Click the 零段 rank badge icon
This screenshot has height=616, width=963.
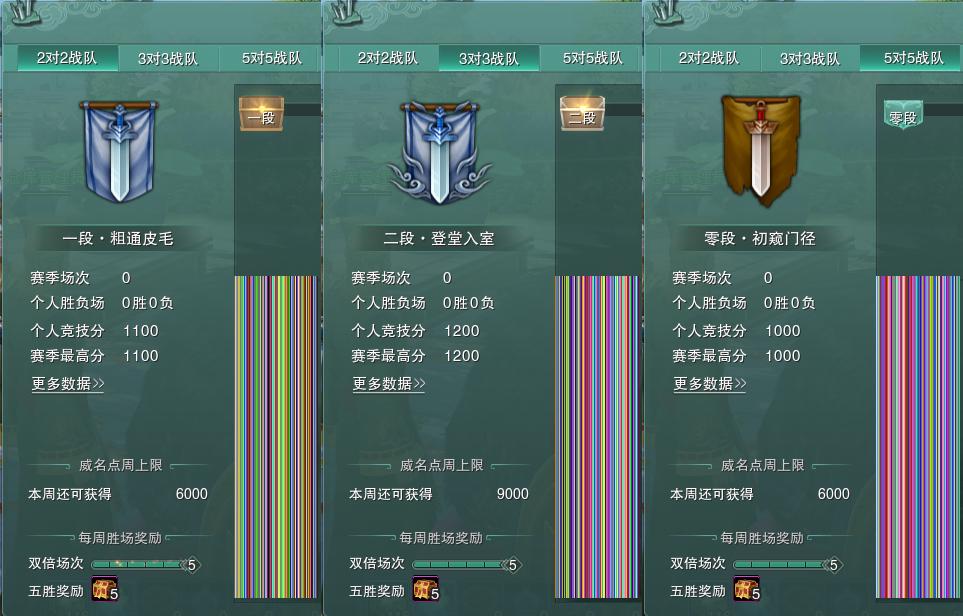point(903,115)
